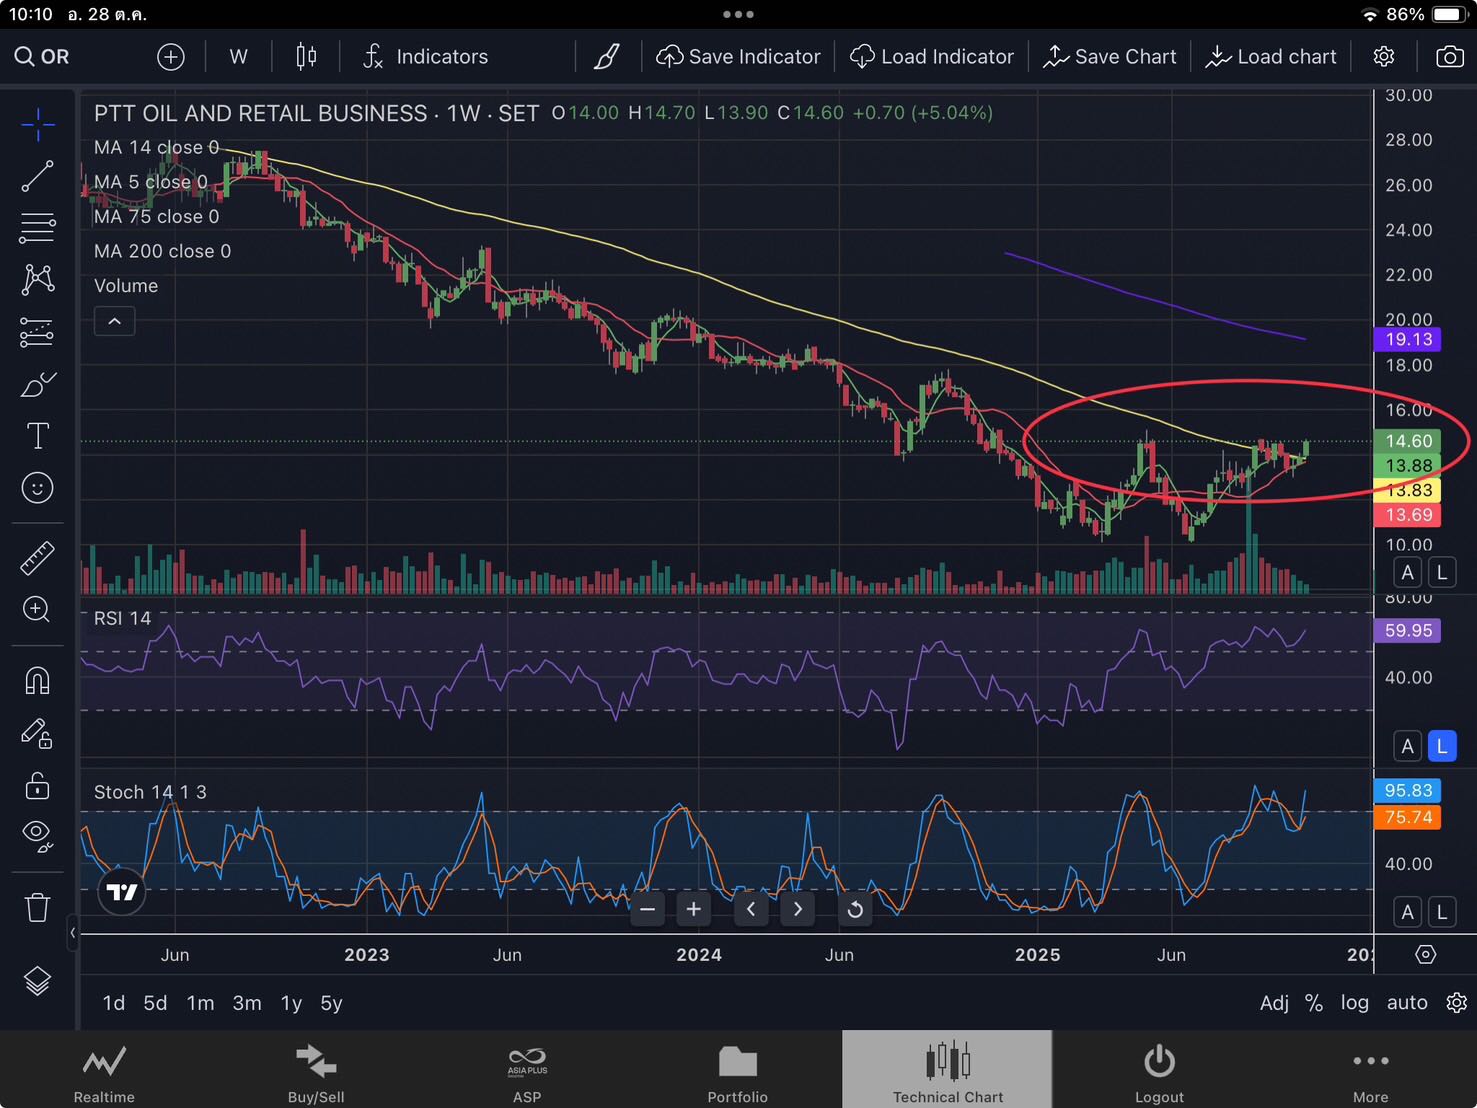
Task: Zoom out chart with minus button
Action: click(647, 910)
